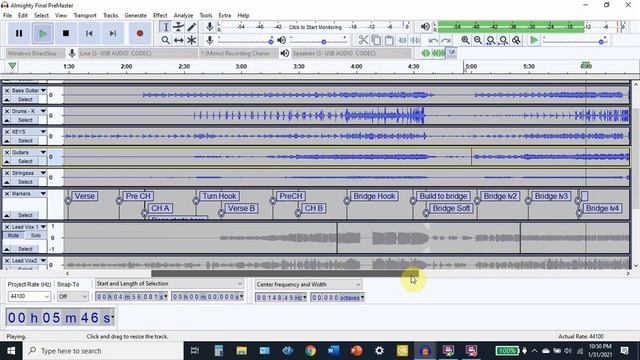Click the Fit Selection to Width icon
This screenshot has height=360, width=640.
(491, 40)
